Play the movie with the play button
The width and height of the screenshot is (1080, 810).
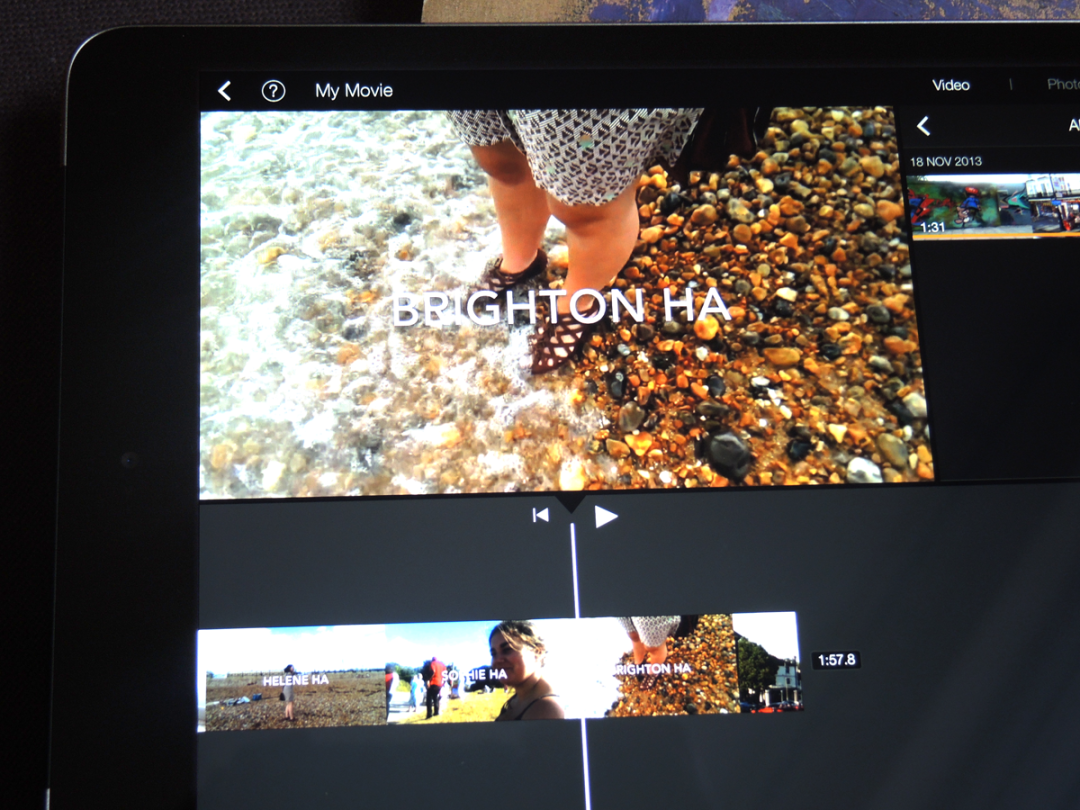pyautogui.click(x=605, y=517)
